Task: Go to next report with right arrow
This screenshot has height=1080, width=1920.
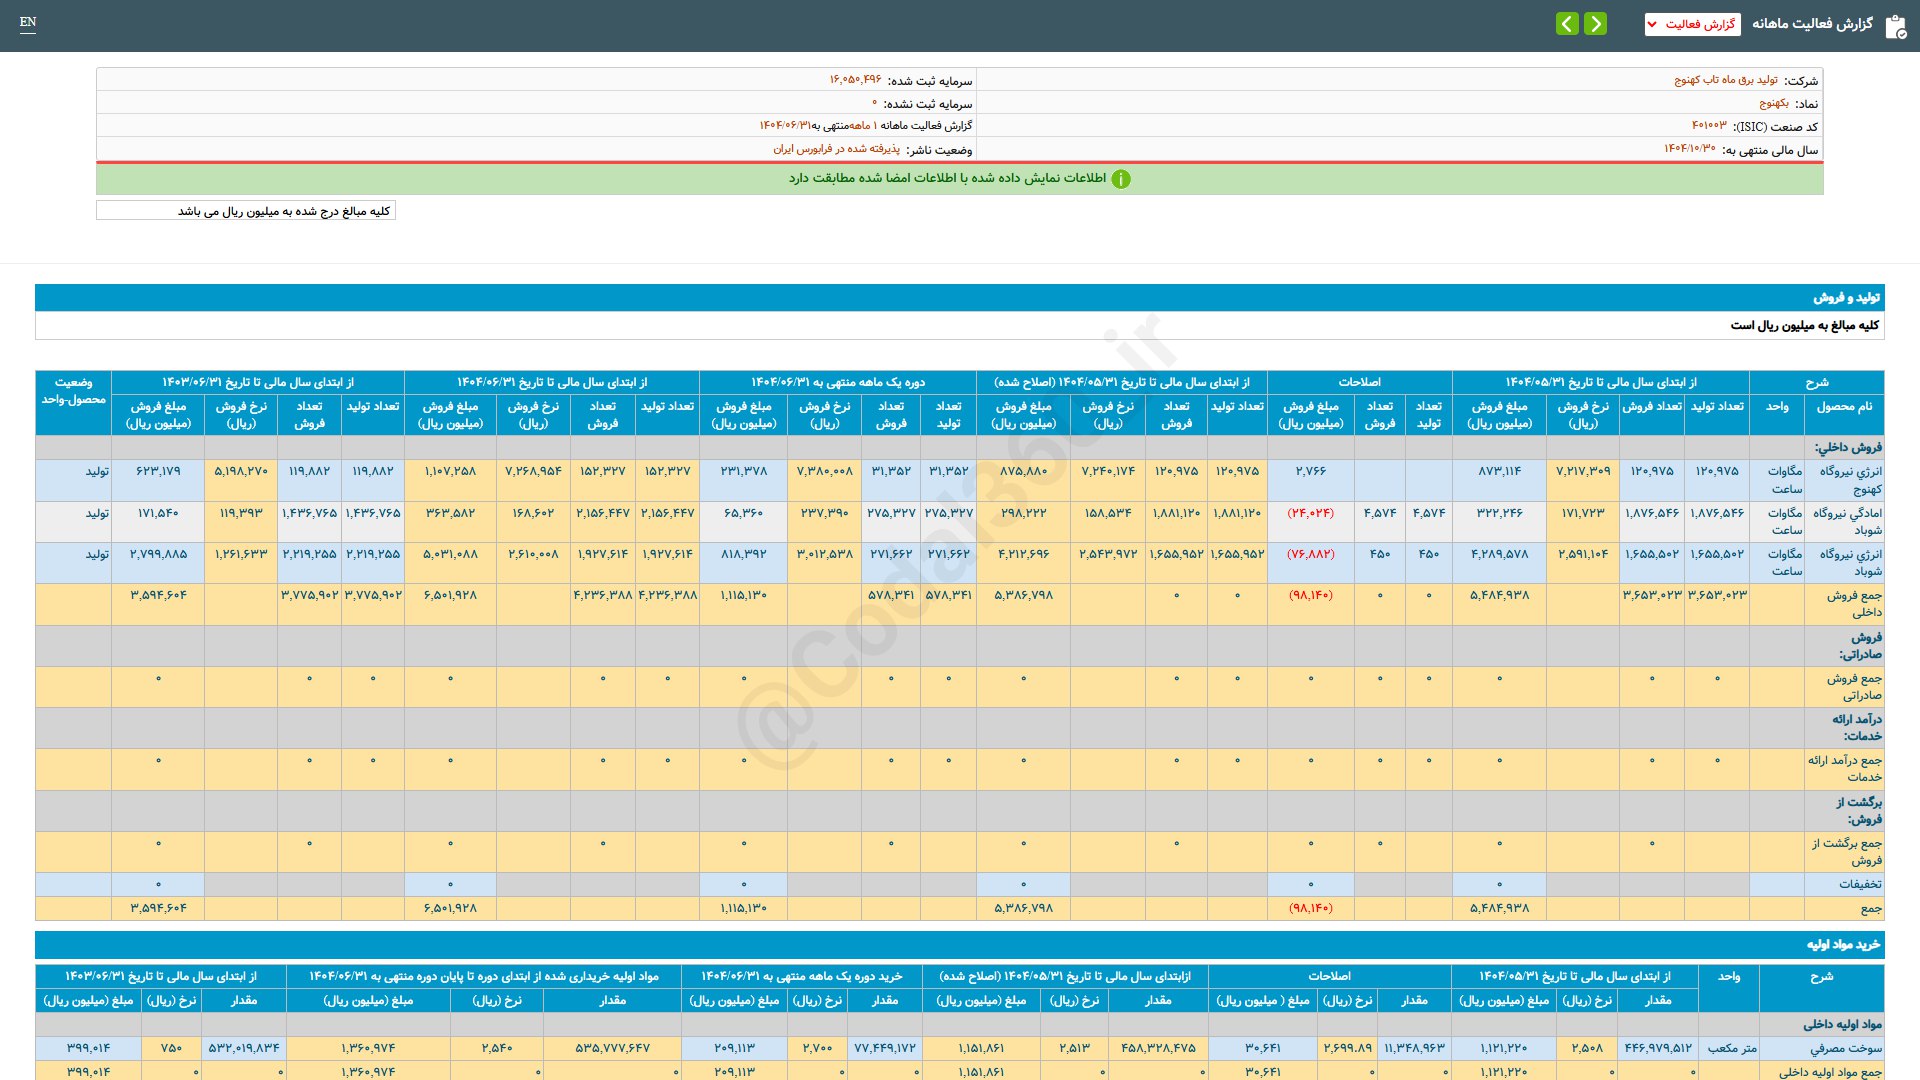Action: [x=1596, y=24]
